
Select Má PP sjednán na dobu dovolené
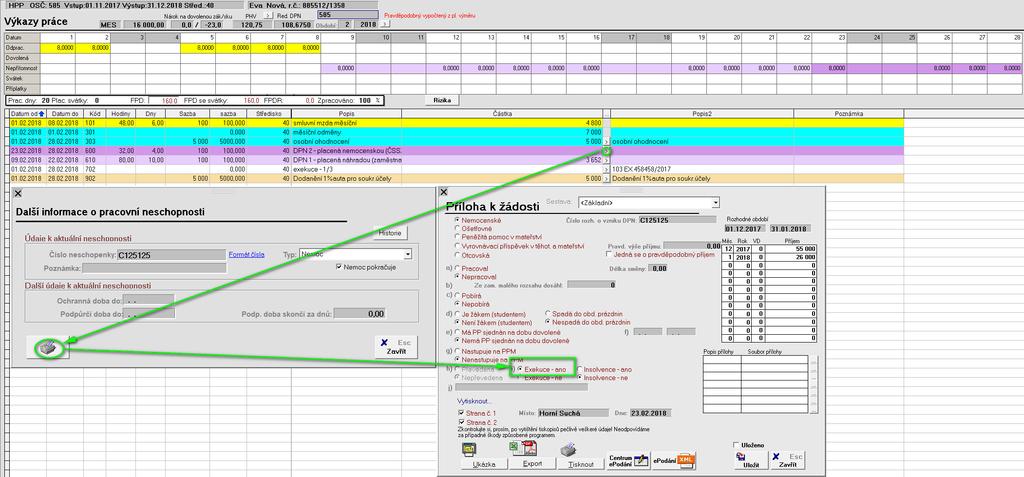click(457, 332)
